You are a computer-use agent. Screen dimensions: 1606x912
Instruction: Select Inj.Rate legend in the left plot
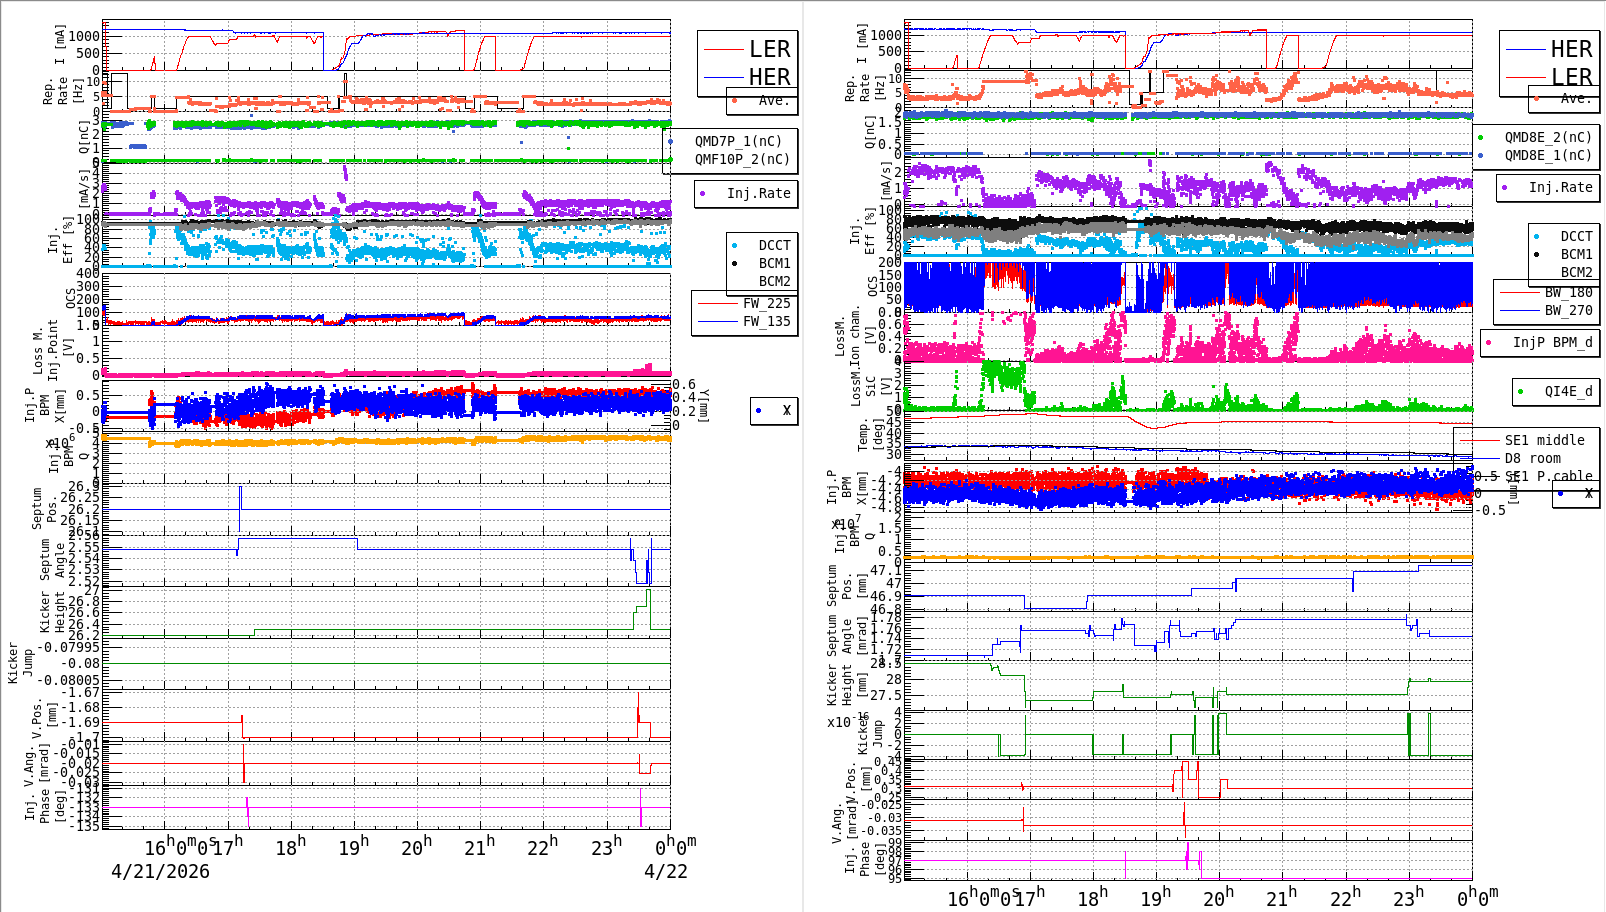coord(758,193)
